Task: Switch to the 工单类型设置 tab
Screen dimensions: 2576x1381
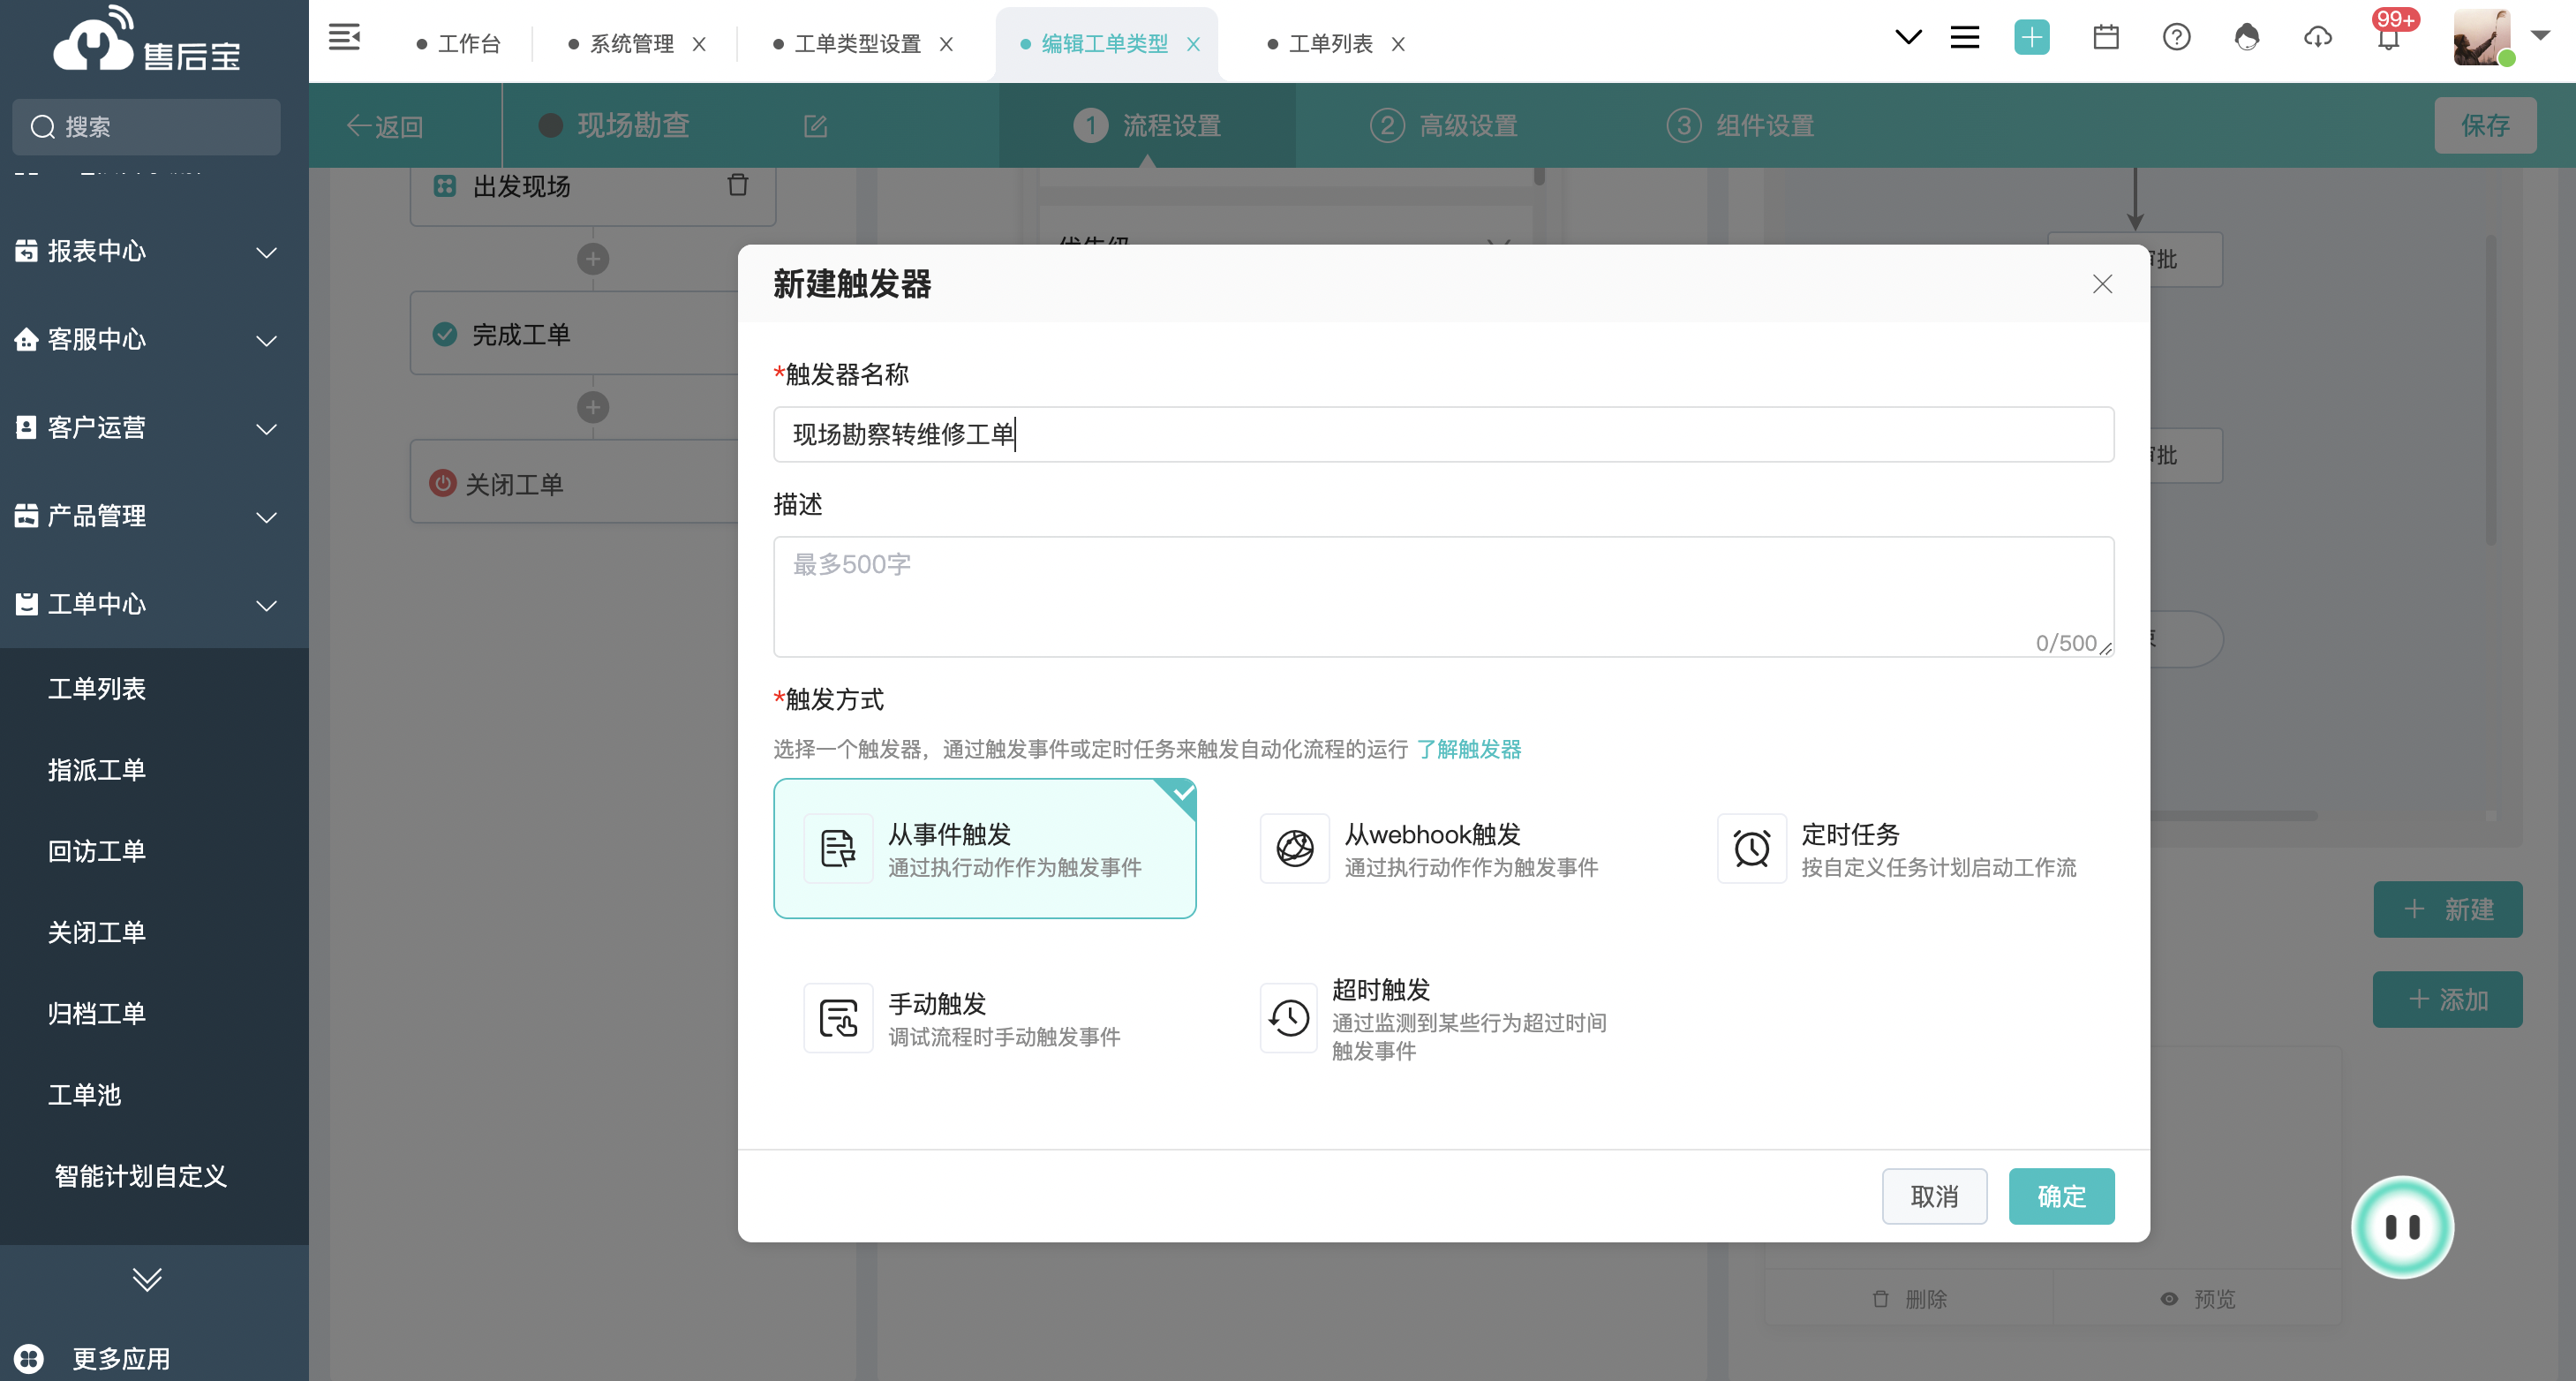Action: [x=847, y=44]
